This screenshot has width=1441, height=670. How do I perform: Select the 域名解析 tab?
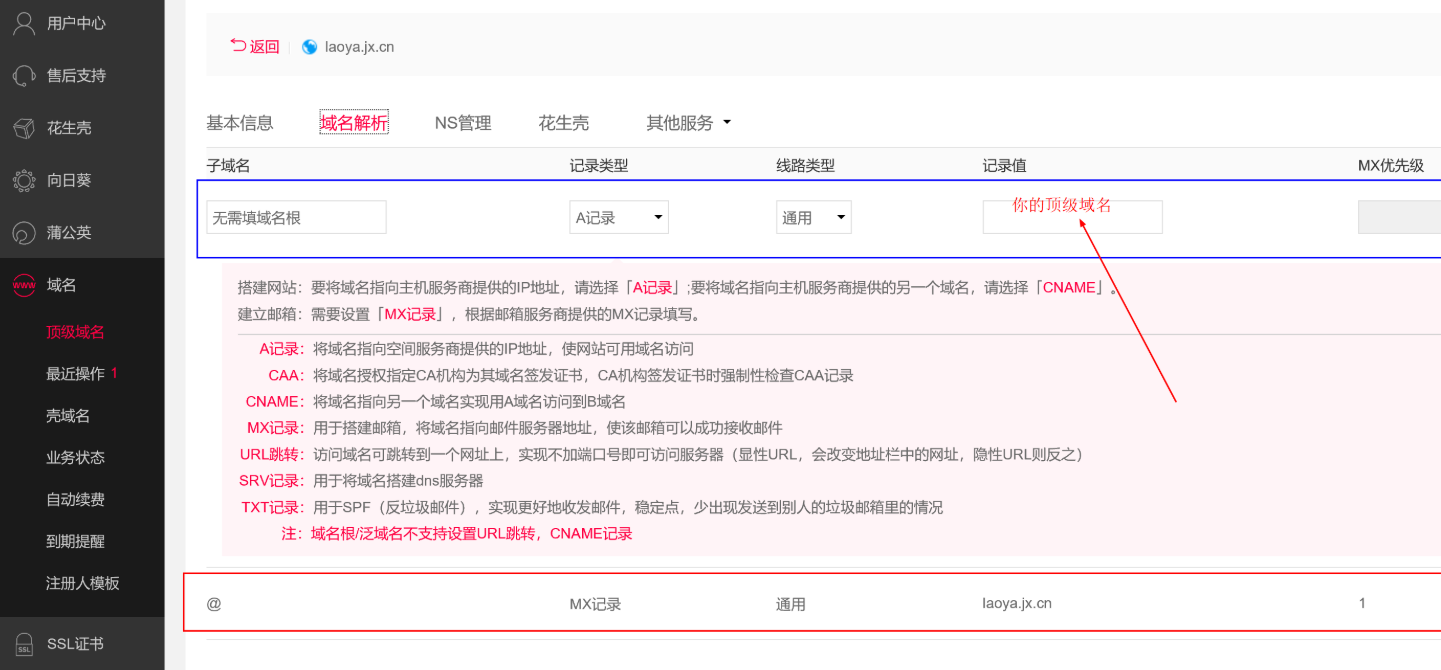(x=353, y=122)
